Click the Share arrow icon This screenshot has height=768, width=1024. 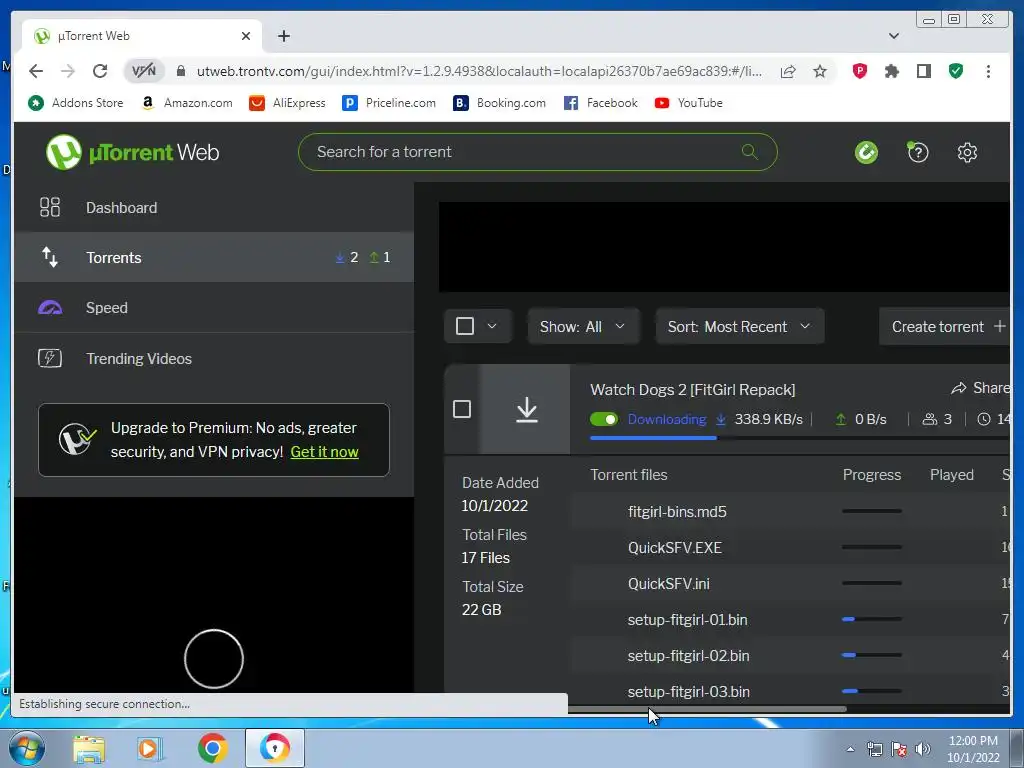point(959,389)
